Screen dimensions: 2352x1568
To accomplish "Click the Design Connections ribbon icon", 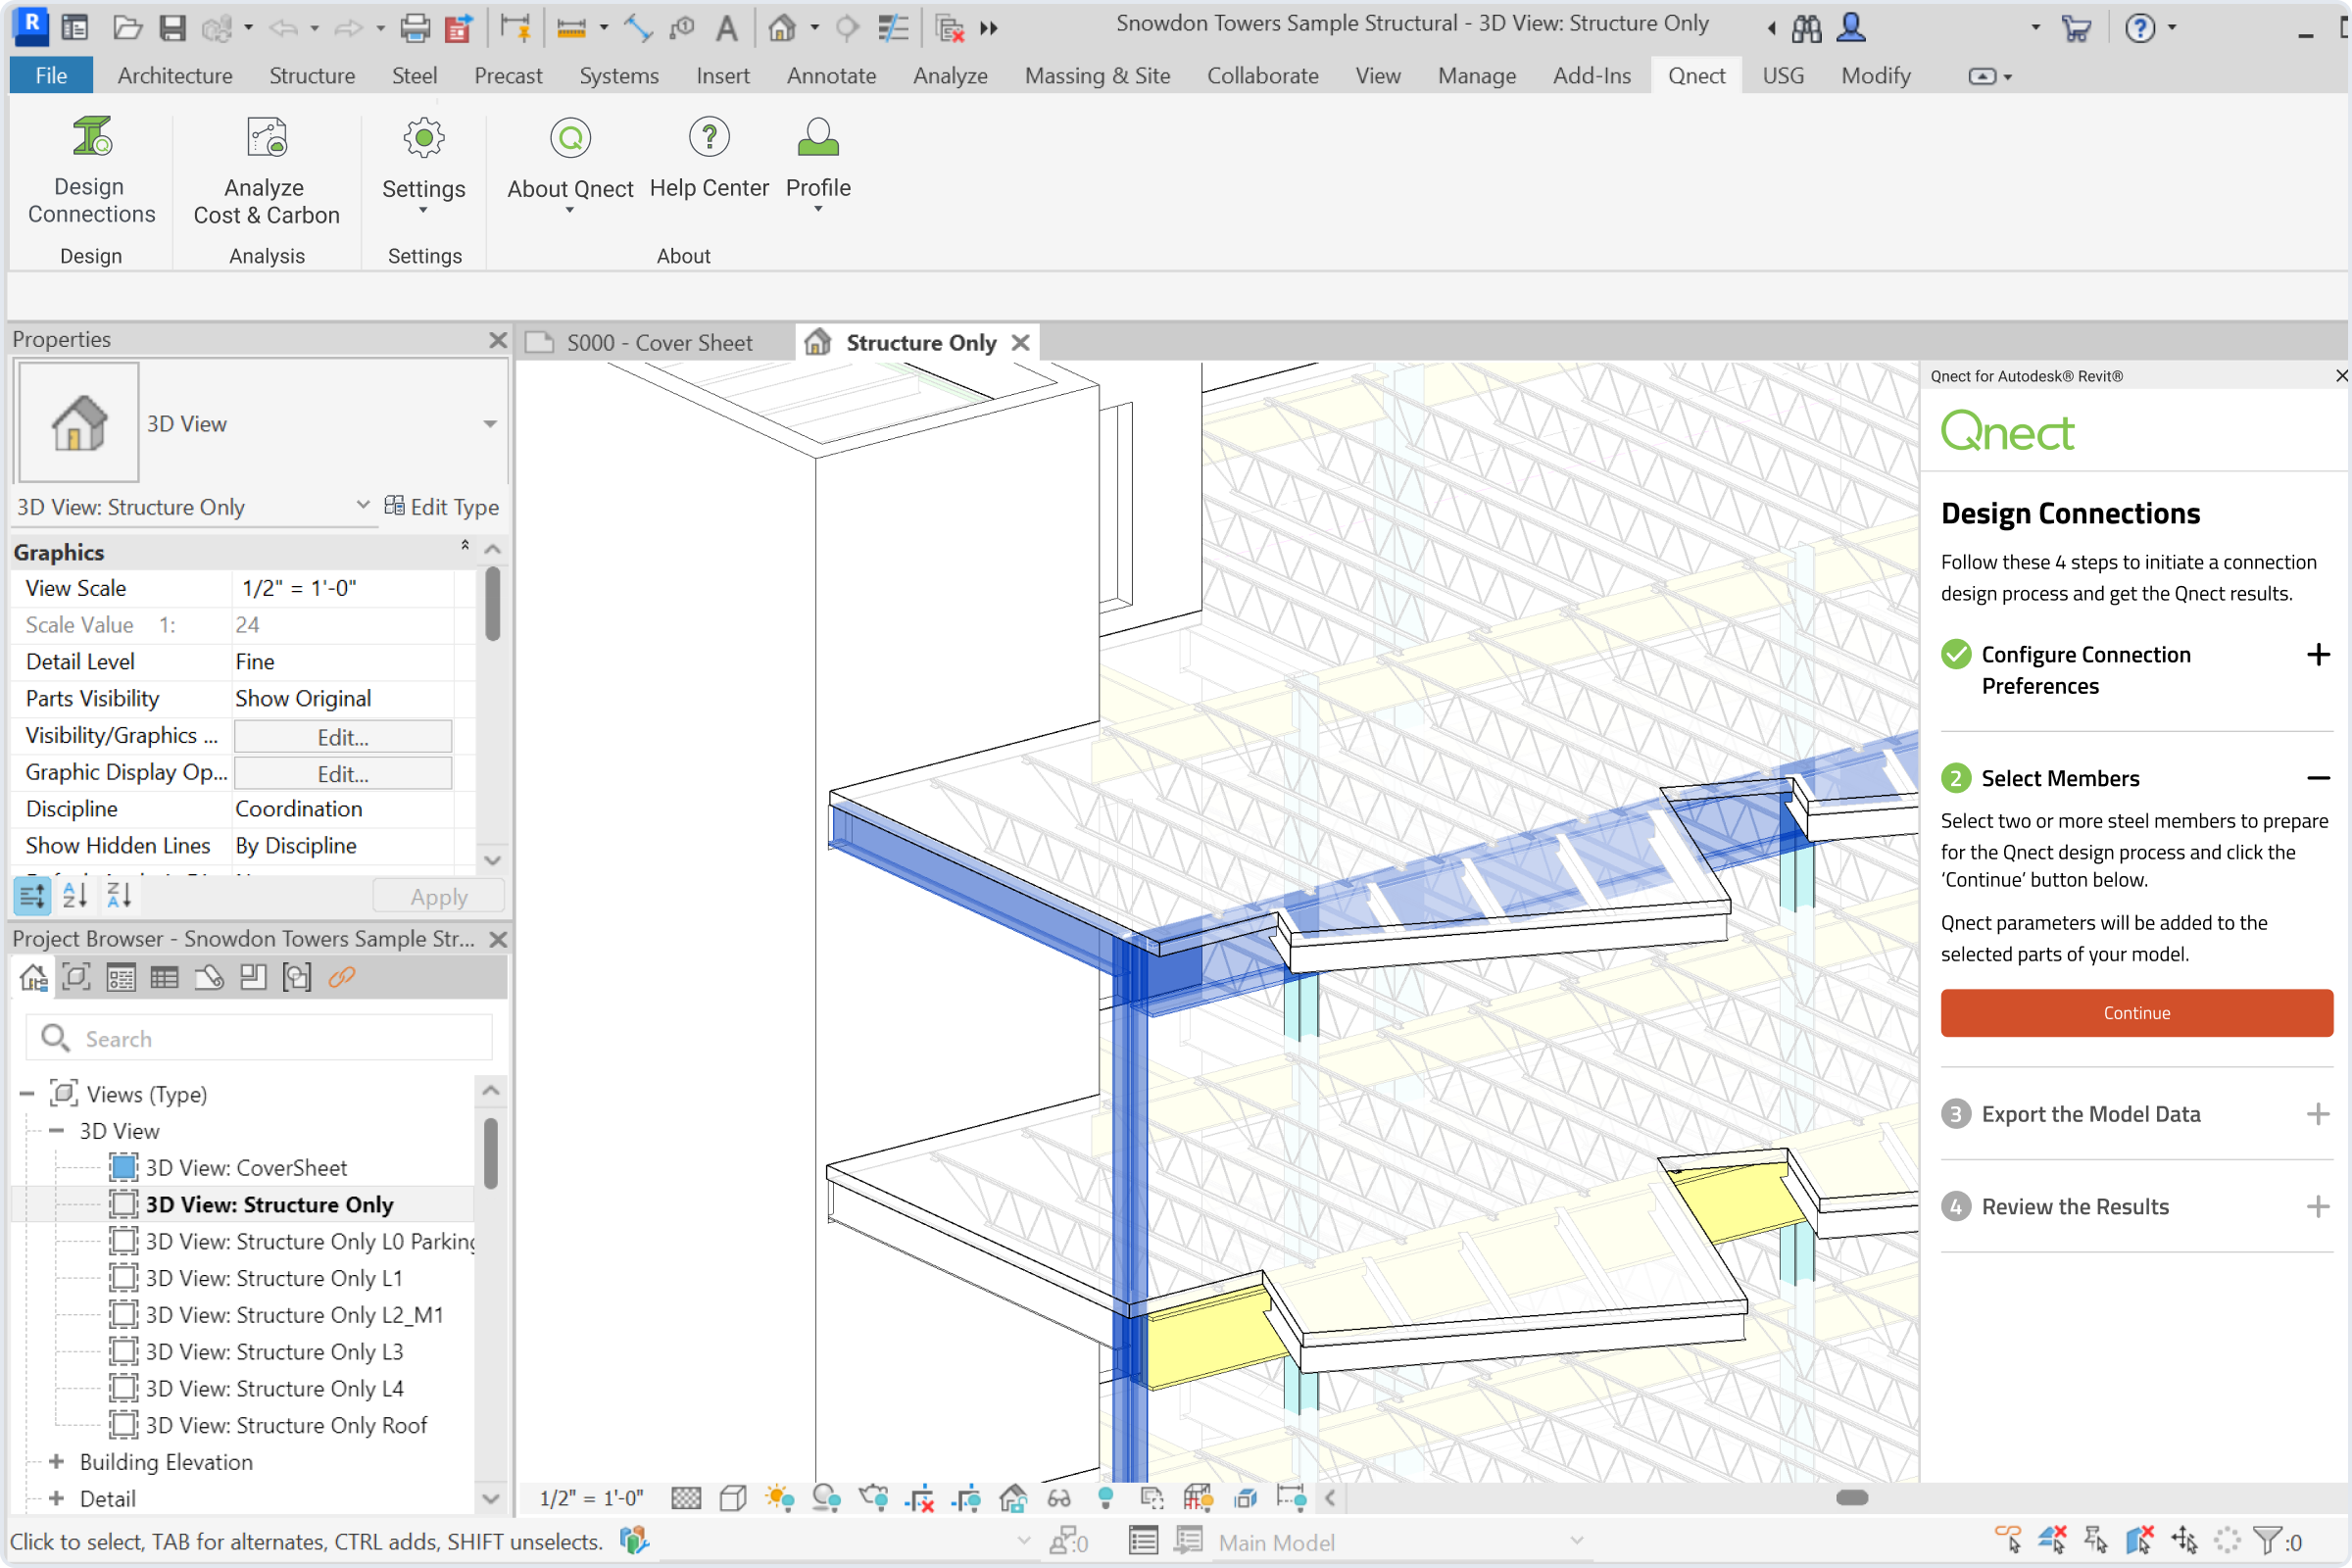I will pos(91,138).
